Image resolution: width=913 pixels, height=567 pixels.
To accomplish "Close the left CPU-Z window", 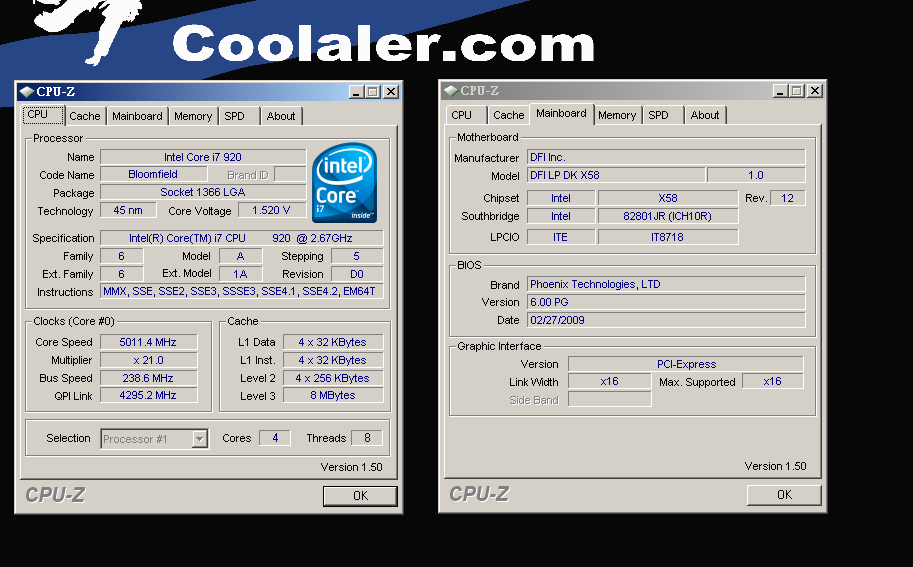I will click(391, 91).
